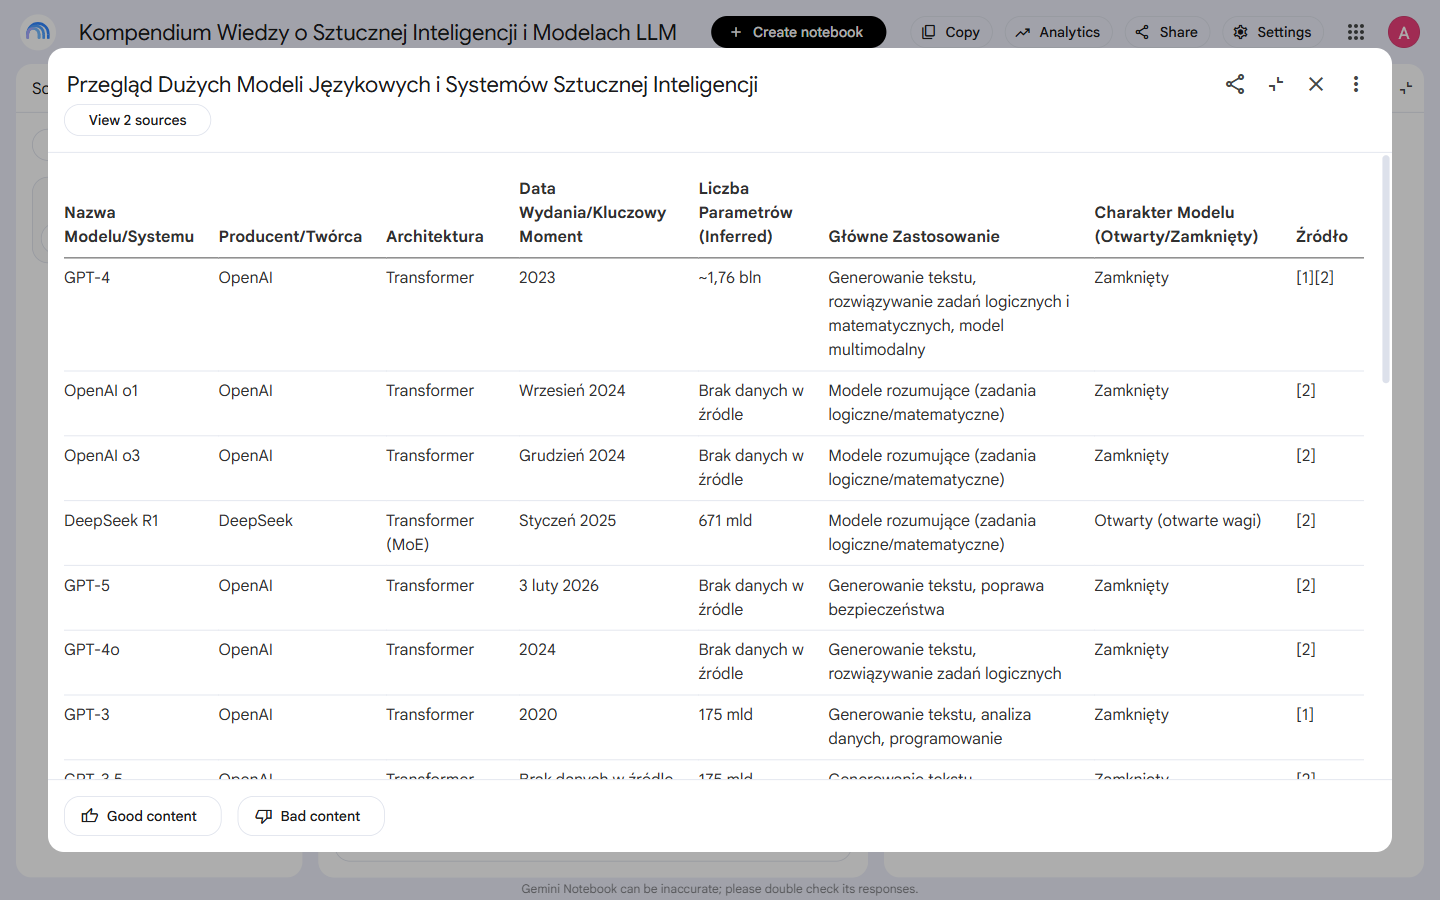
Task: Click 'Brak danych w źródle' in the GPT-5 row
Action: pos(751,597)
